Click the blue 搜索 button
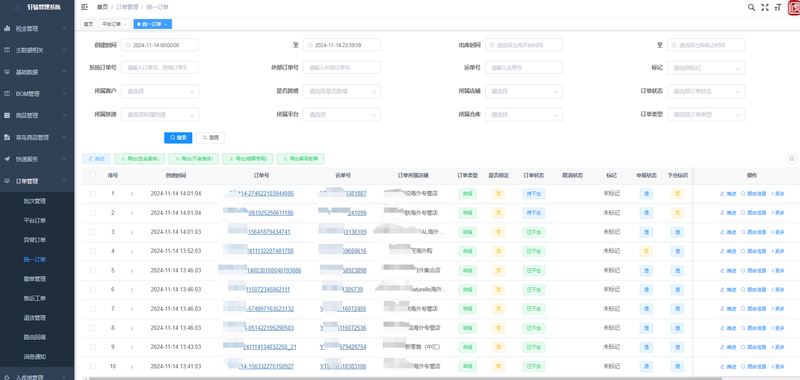 [178, 138]
